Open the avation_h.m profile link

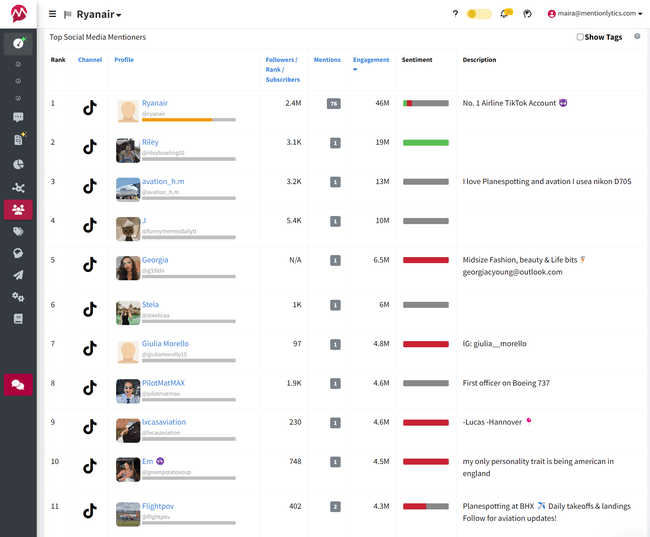point(163,181)
